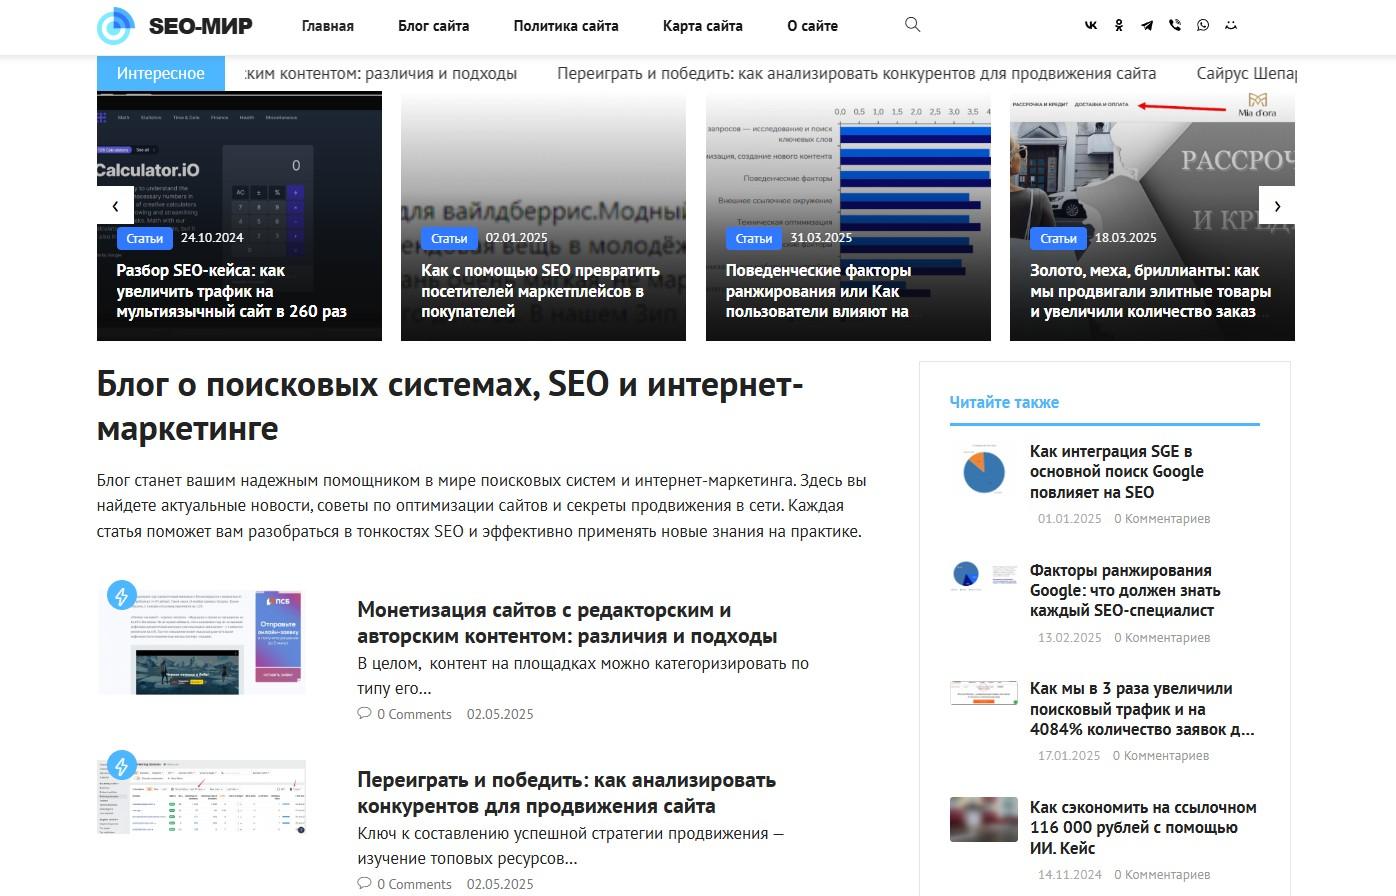Screen dimensions: 1396x896
Task: Open slide Золото, меха, бриллианты
Action: coord(1150,291)
